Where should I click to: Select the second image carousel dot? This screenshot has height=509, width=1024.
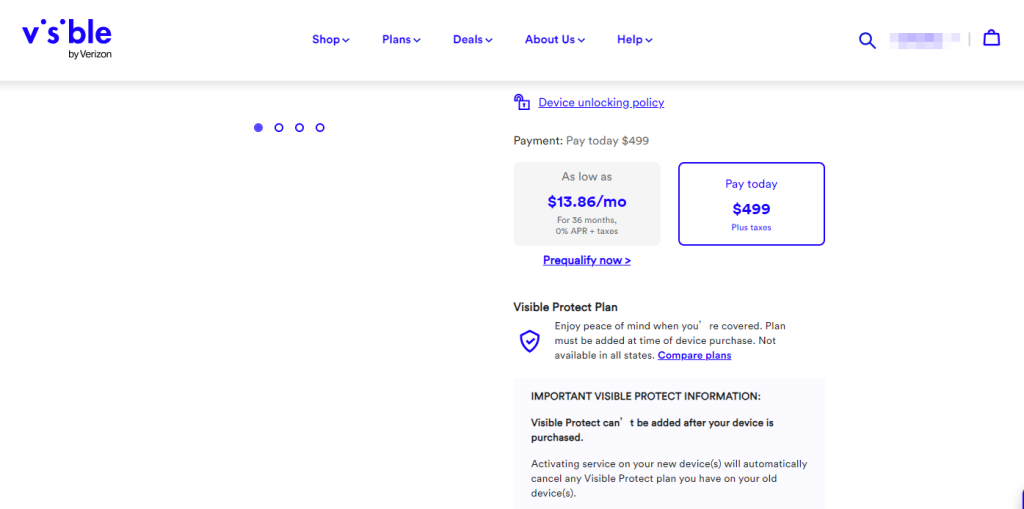click(279, 127)
